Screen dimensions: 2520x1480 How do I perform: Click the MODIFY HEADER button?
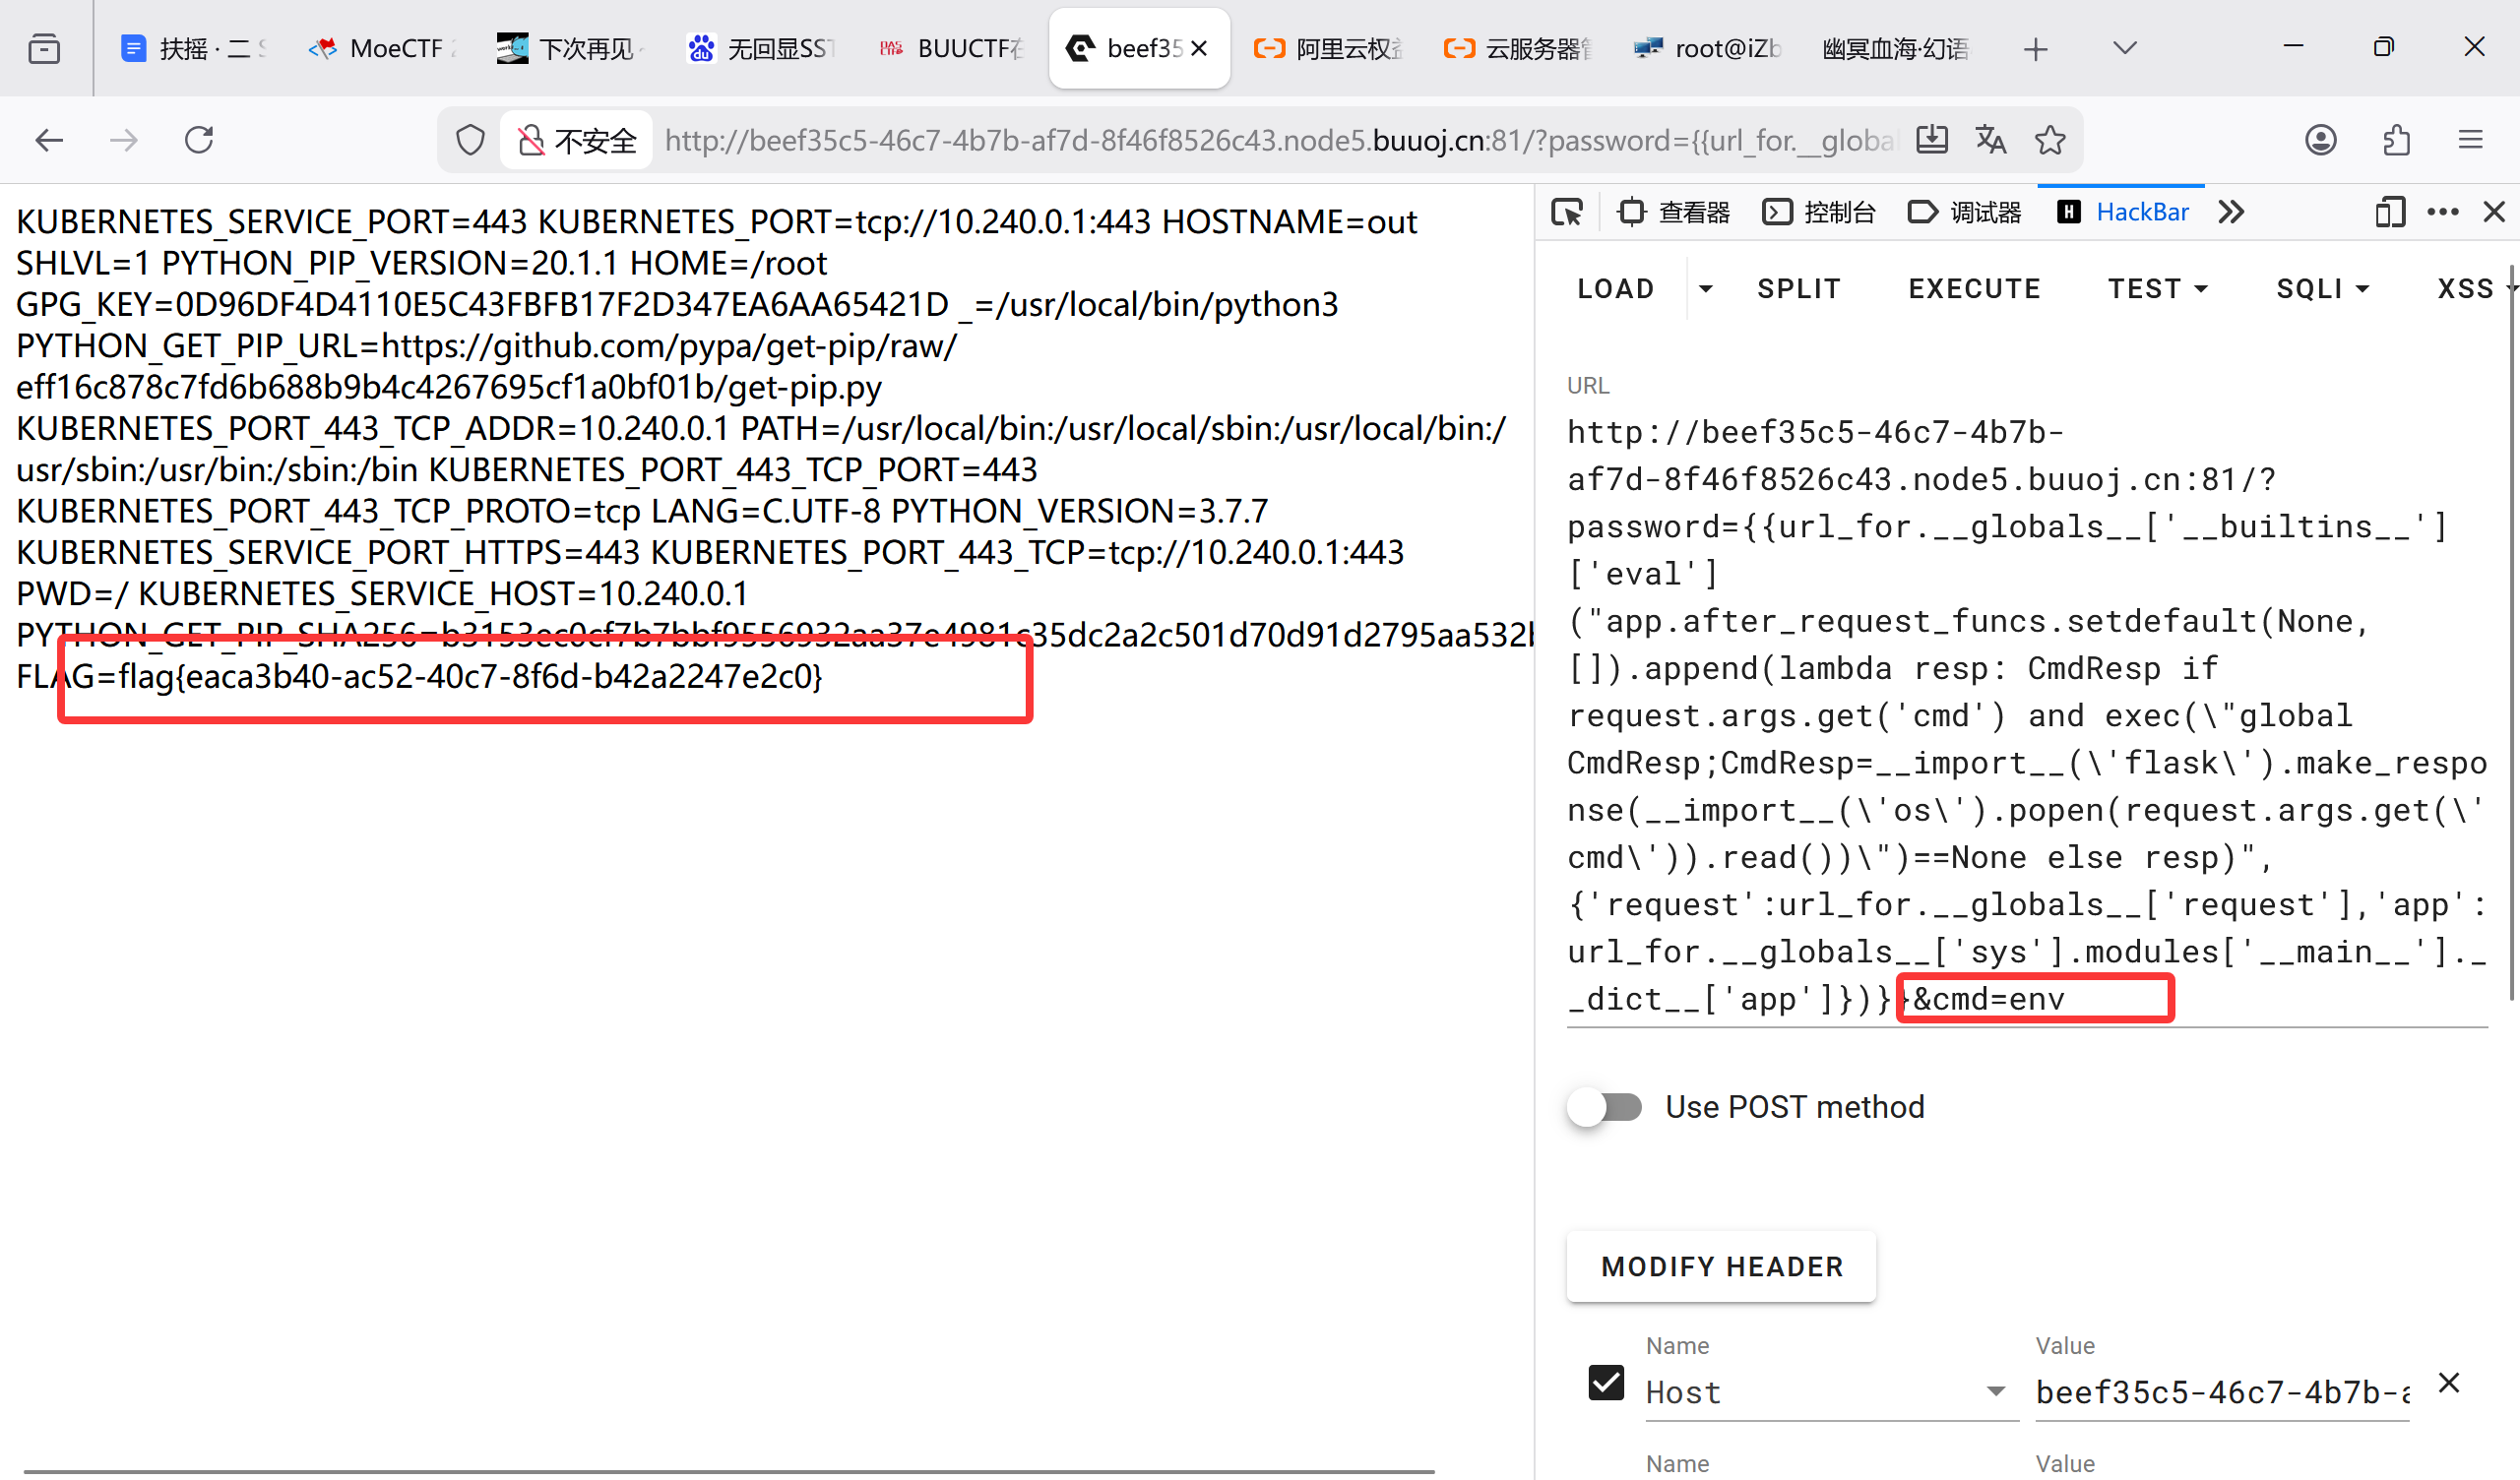[1721, 1266]
